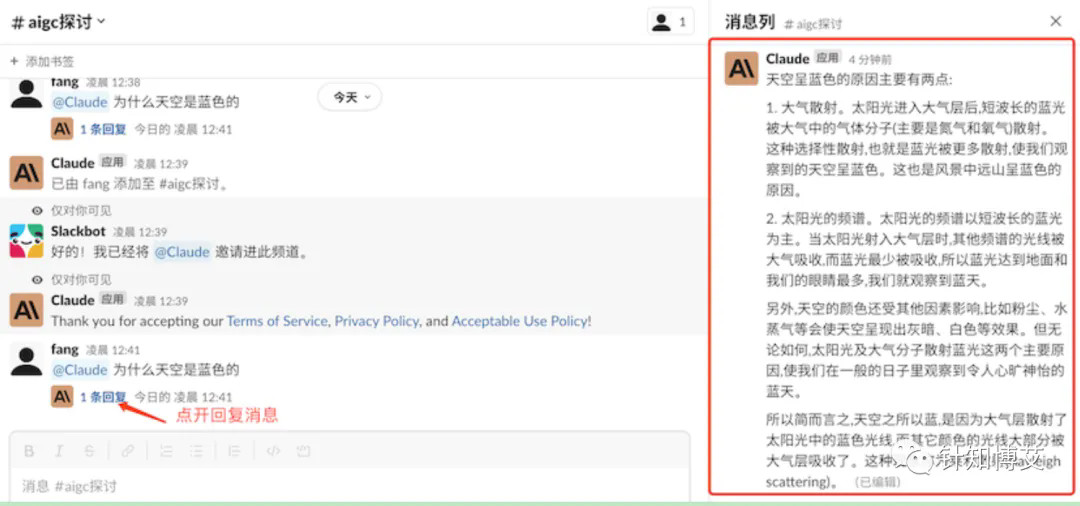The image size is (1080, 506).
Task: Click Claude name in thread panel
Action: [787, 59]
